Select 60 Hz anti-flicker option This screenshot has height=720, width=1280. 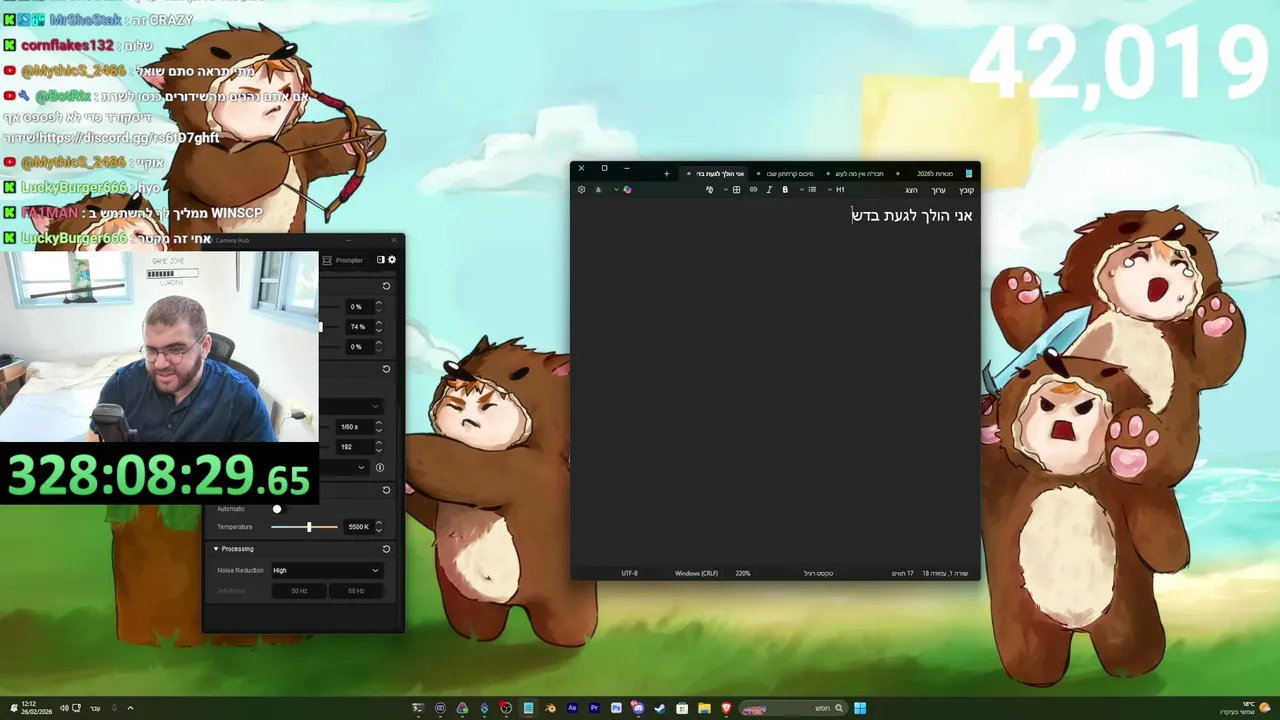356,591
